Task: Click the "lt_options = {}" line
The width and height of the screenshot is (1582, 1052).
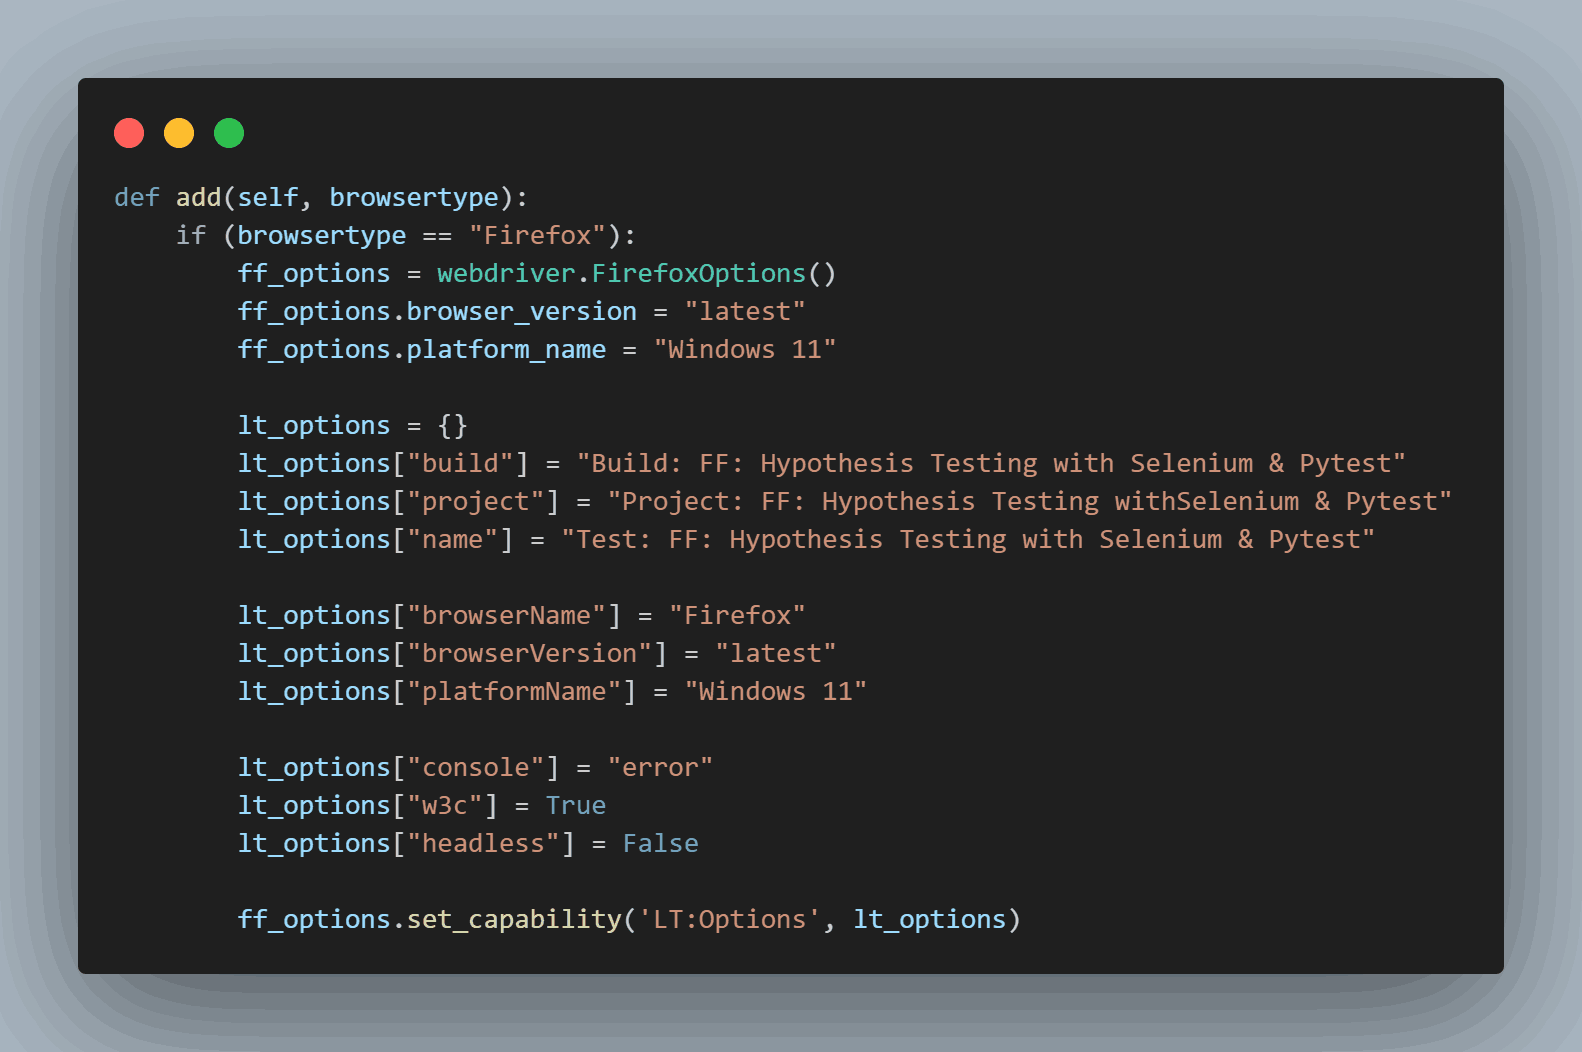Action: (352, 425)
